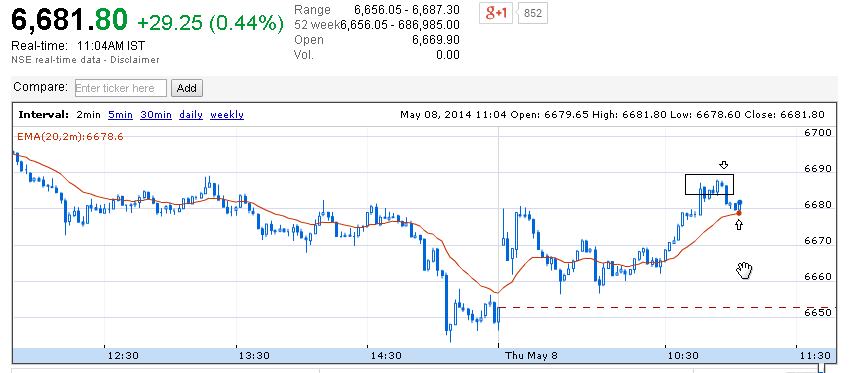Click the 52 week range value
Image resolution: width=850 pixels, height=373 pixels.
[400, 25]
